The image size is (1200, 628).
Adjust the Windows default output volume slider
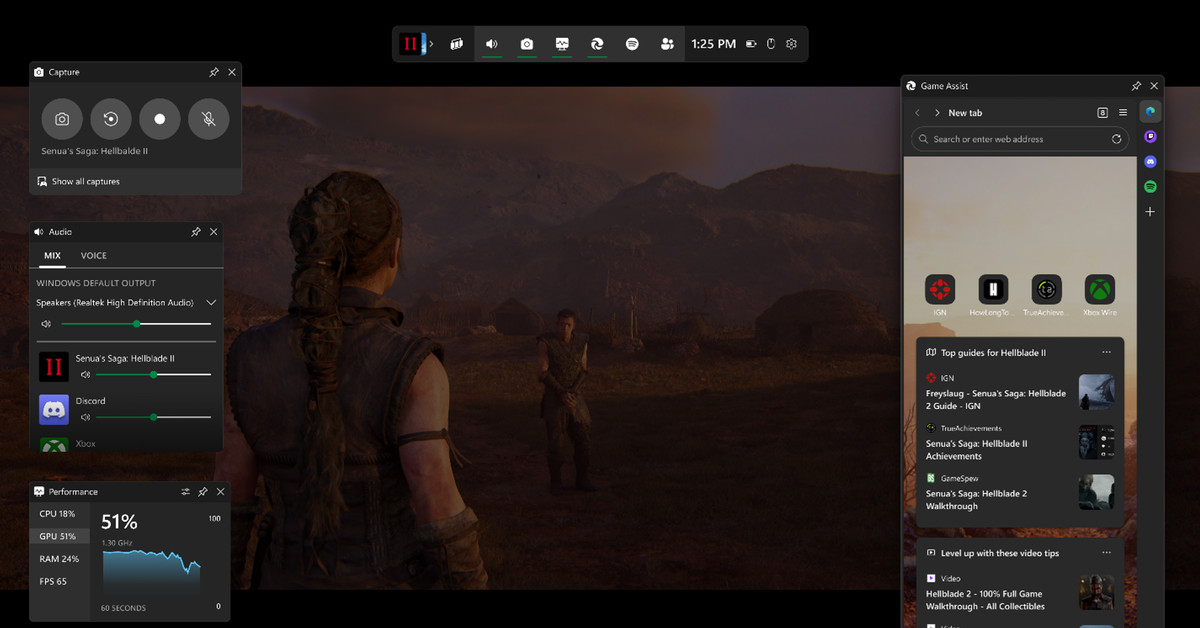[136, 324]
